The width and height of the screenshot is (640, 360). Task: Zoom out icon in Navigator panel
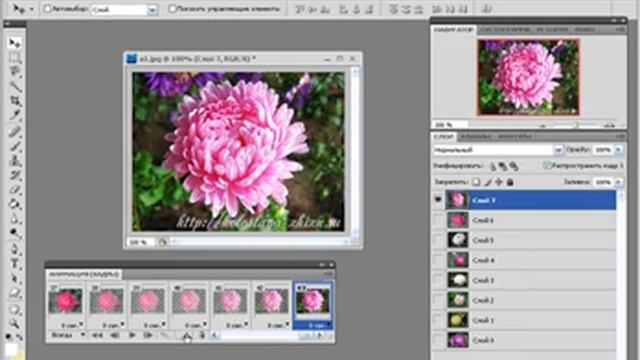click(543, 125)
